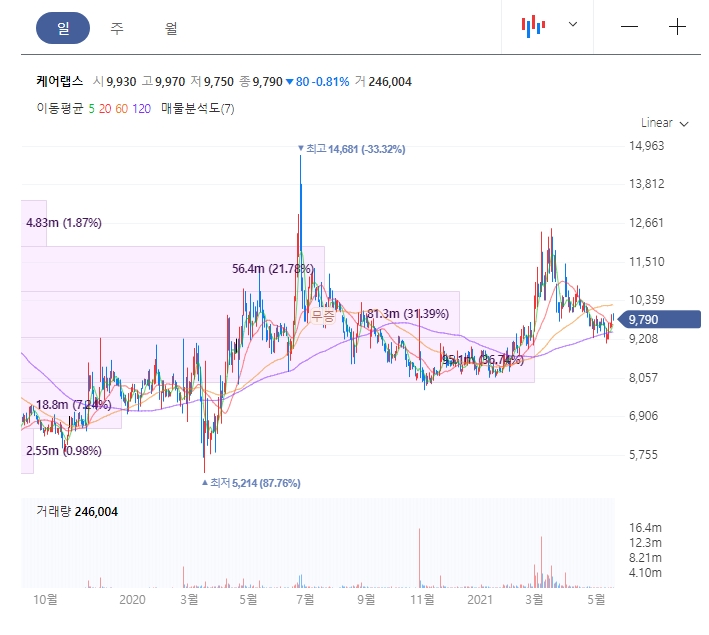
Task: Toggle the 120-day moving average
Action: coord(141,109)
